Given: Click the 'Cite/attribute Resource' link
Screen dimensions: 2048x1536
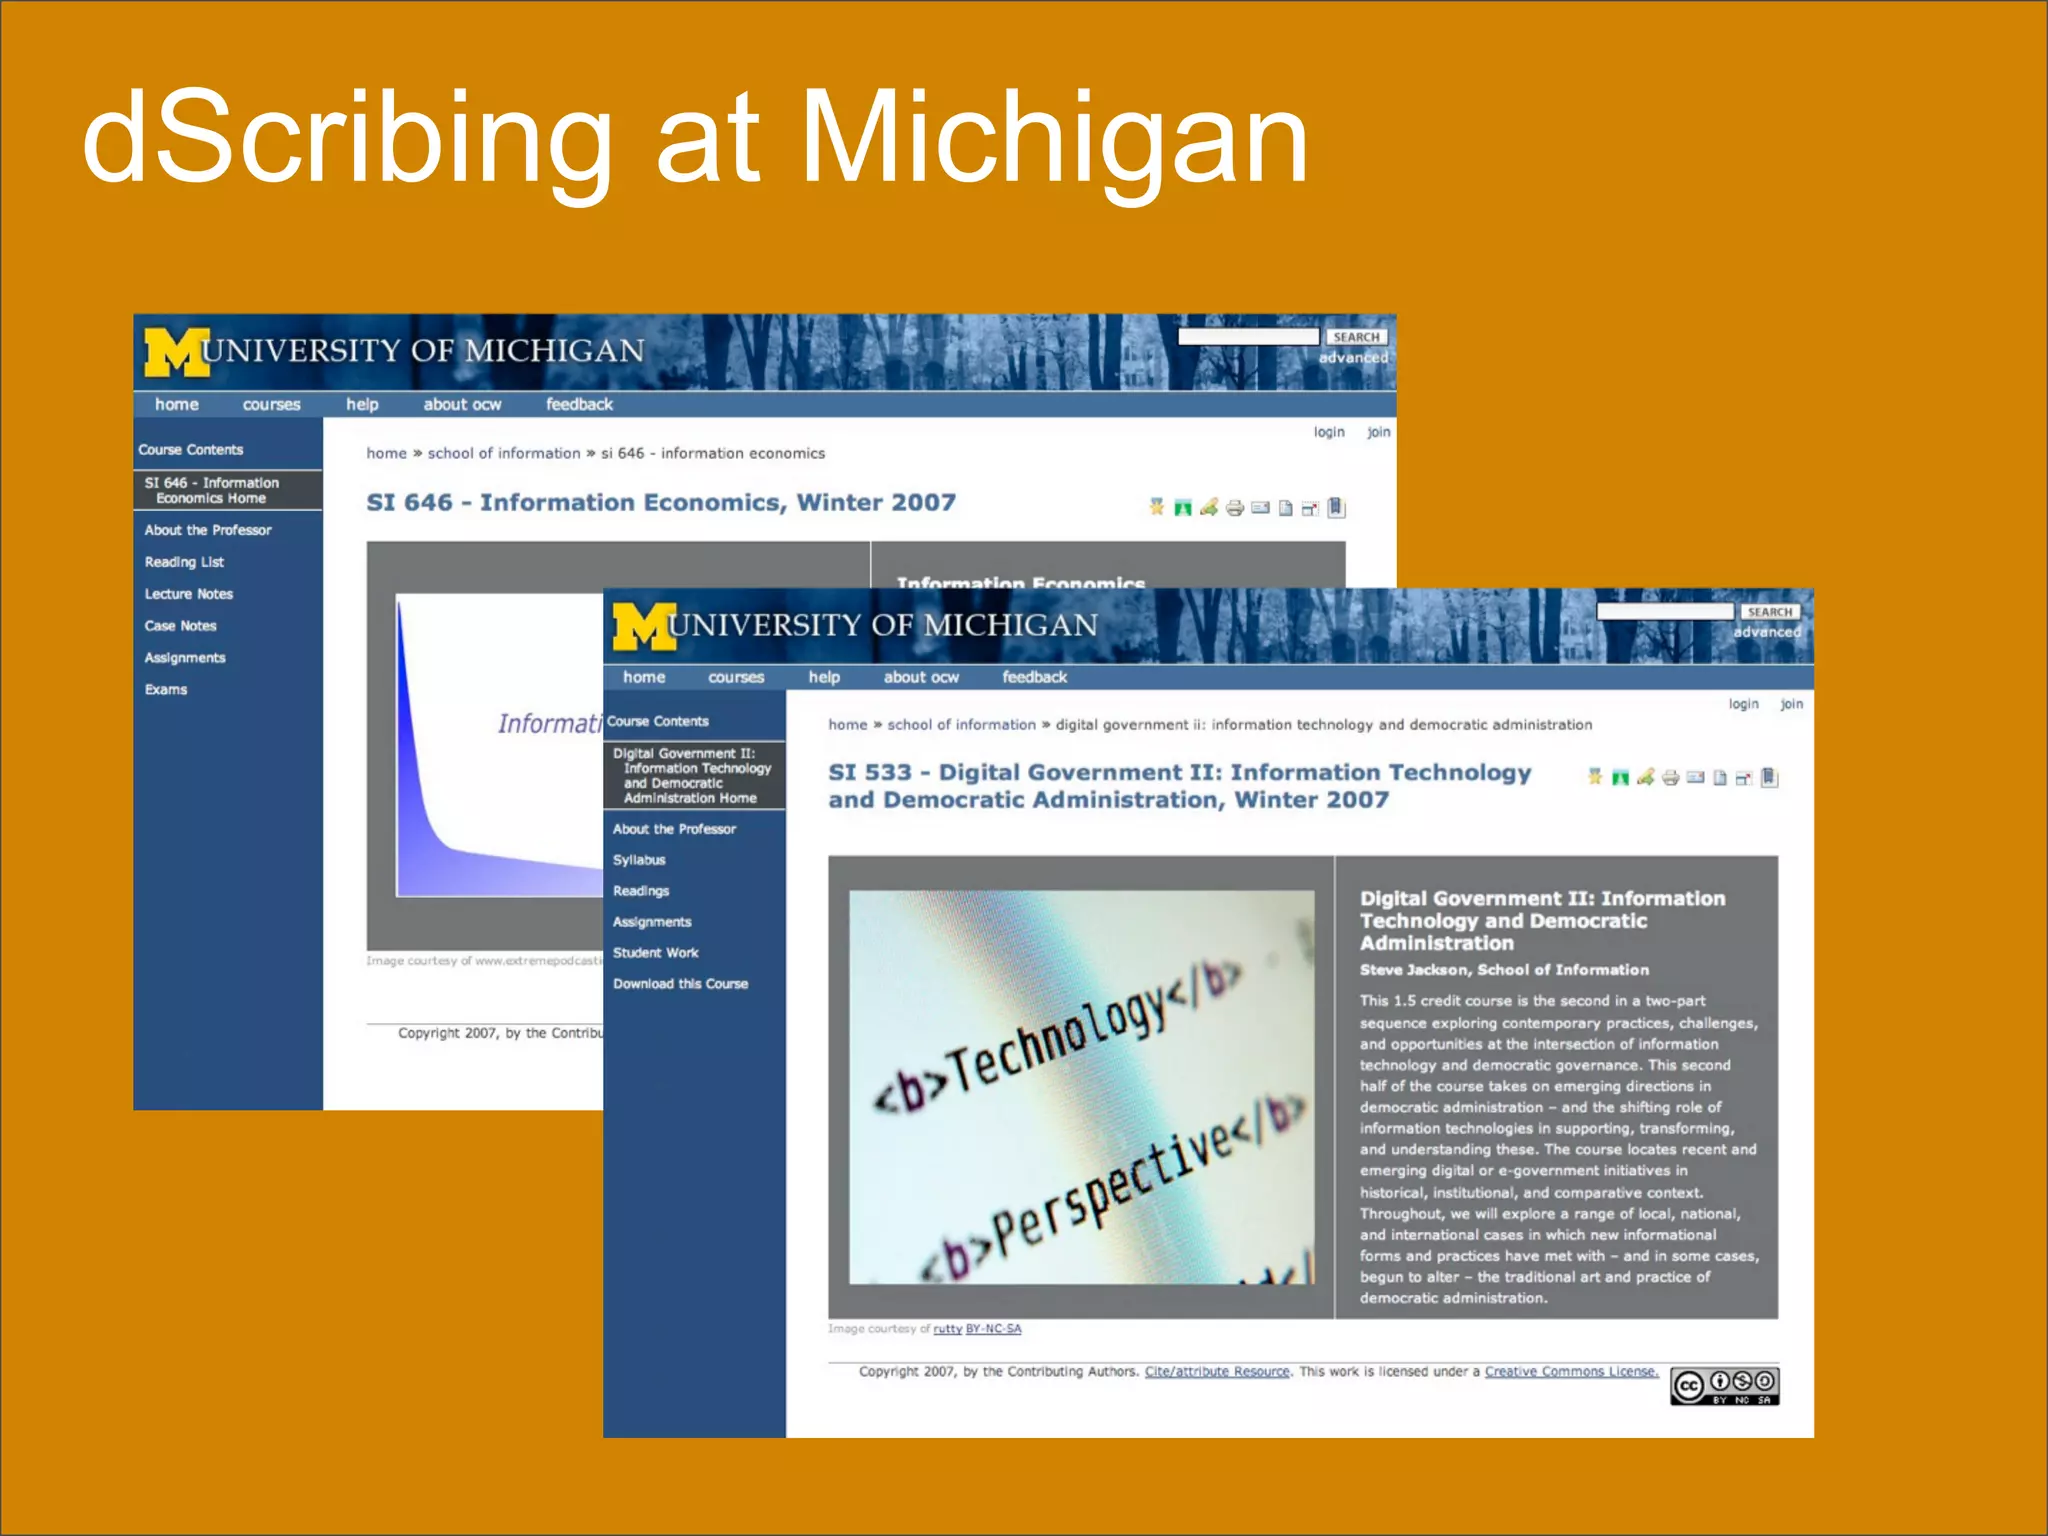Looking at the screenshot, I should click(x=1217, y=1372).
